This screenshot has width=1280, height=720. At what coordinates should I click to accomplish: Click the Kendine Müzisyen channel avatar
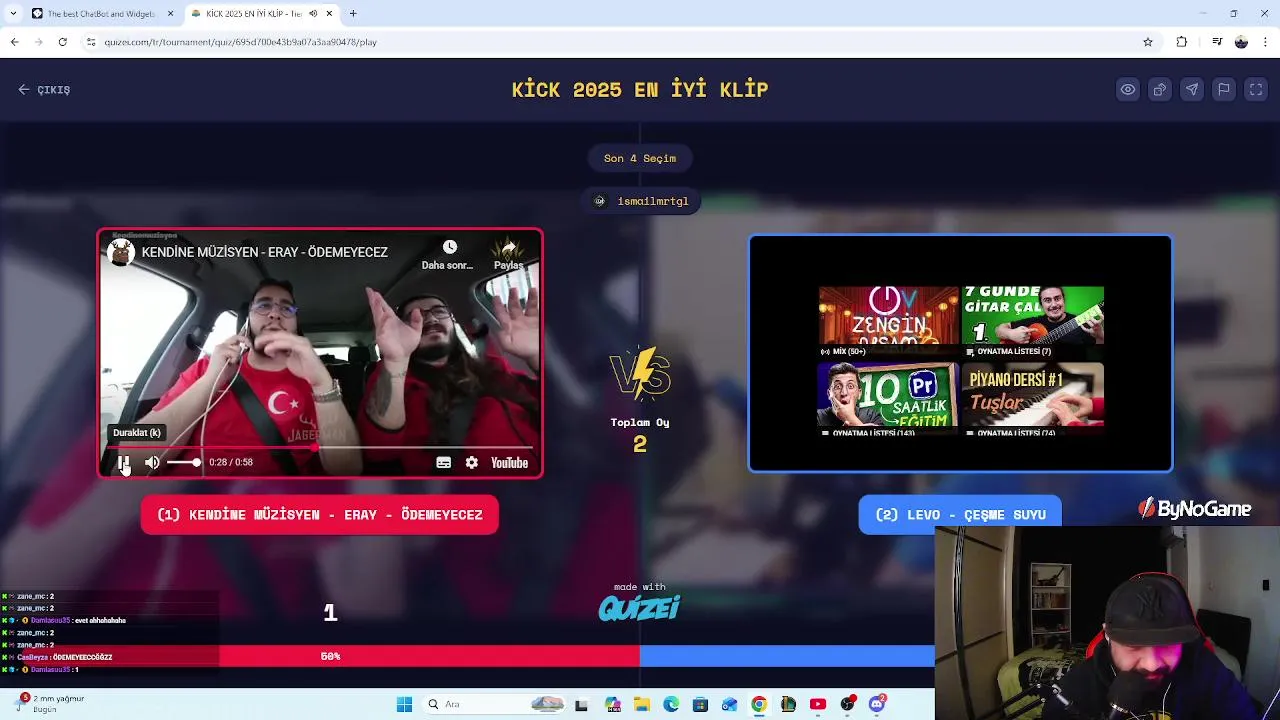[x=121, y=252]
